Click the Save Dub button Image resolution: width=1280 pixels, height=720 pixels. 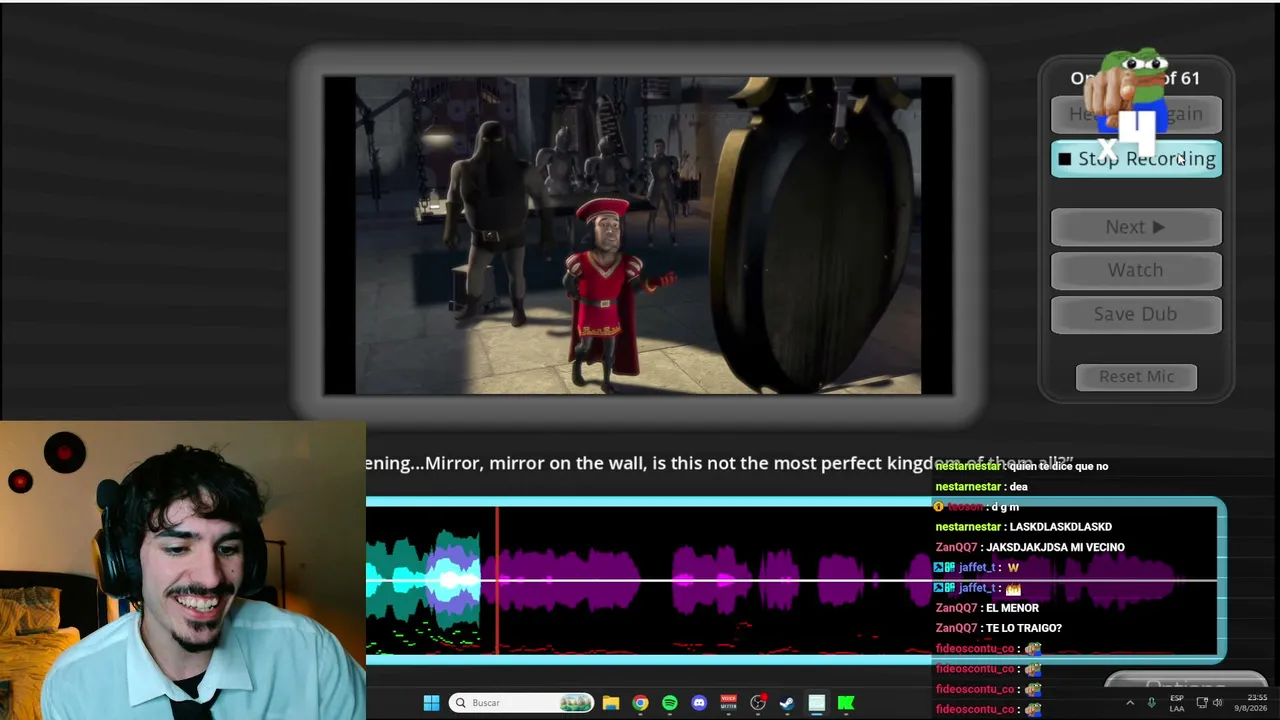[1136, 314]
